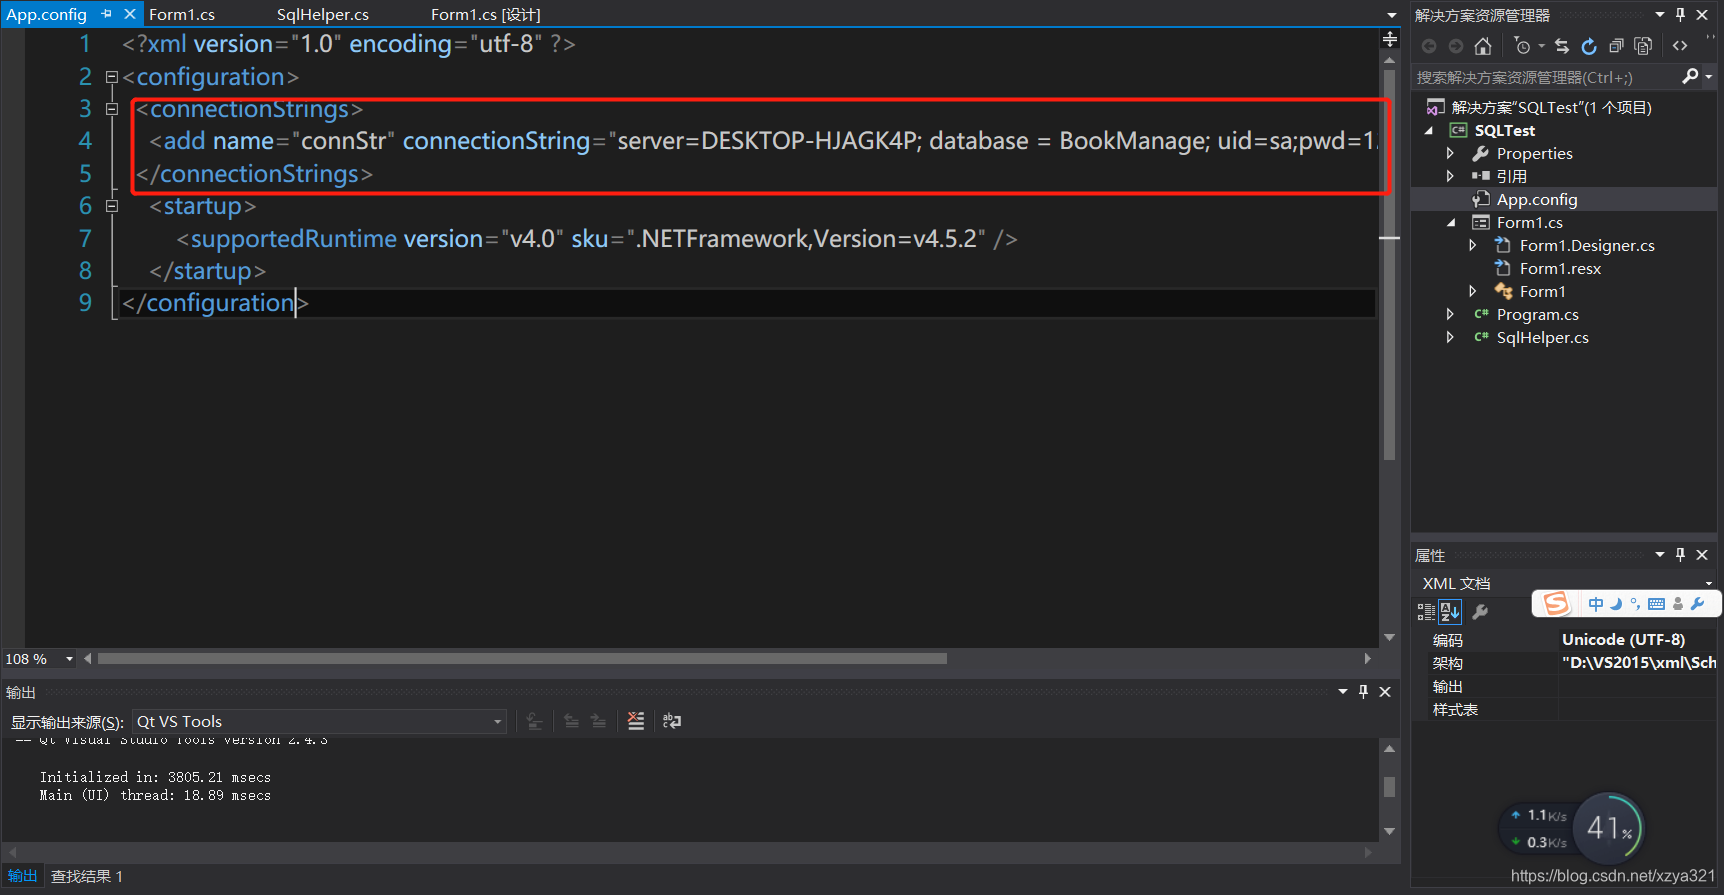This screenshot has height=895, width=1724.
Task: Toggle Alphabetical sort in Properties panel
Action: [x=1450, y=612]
